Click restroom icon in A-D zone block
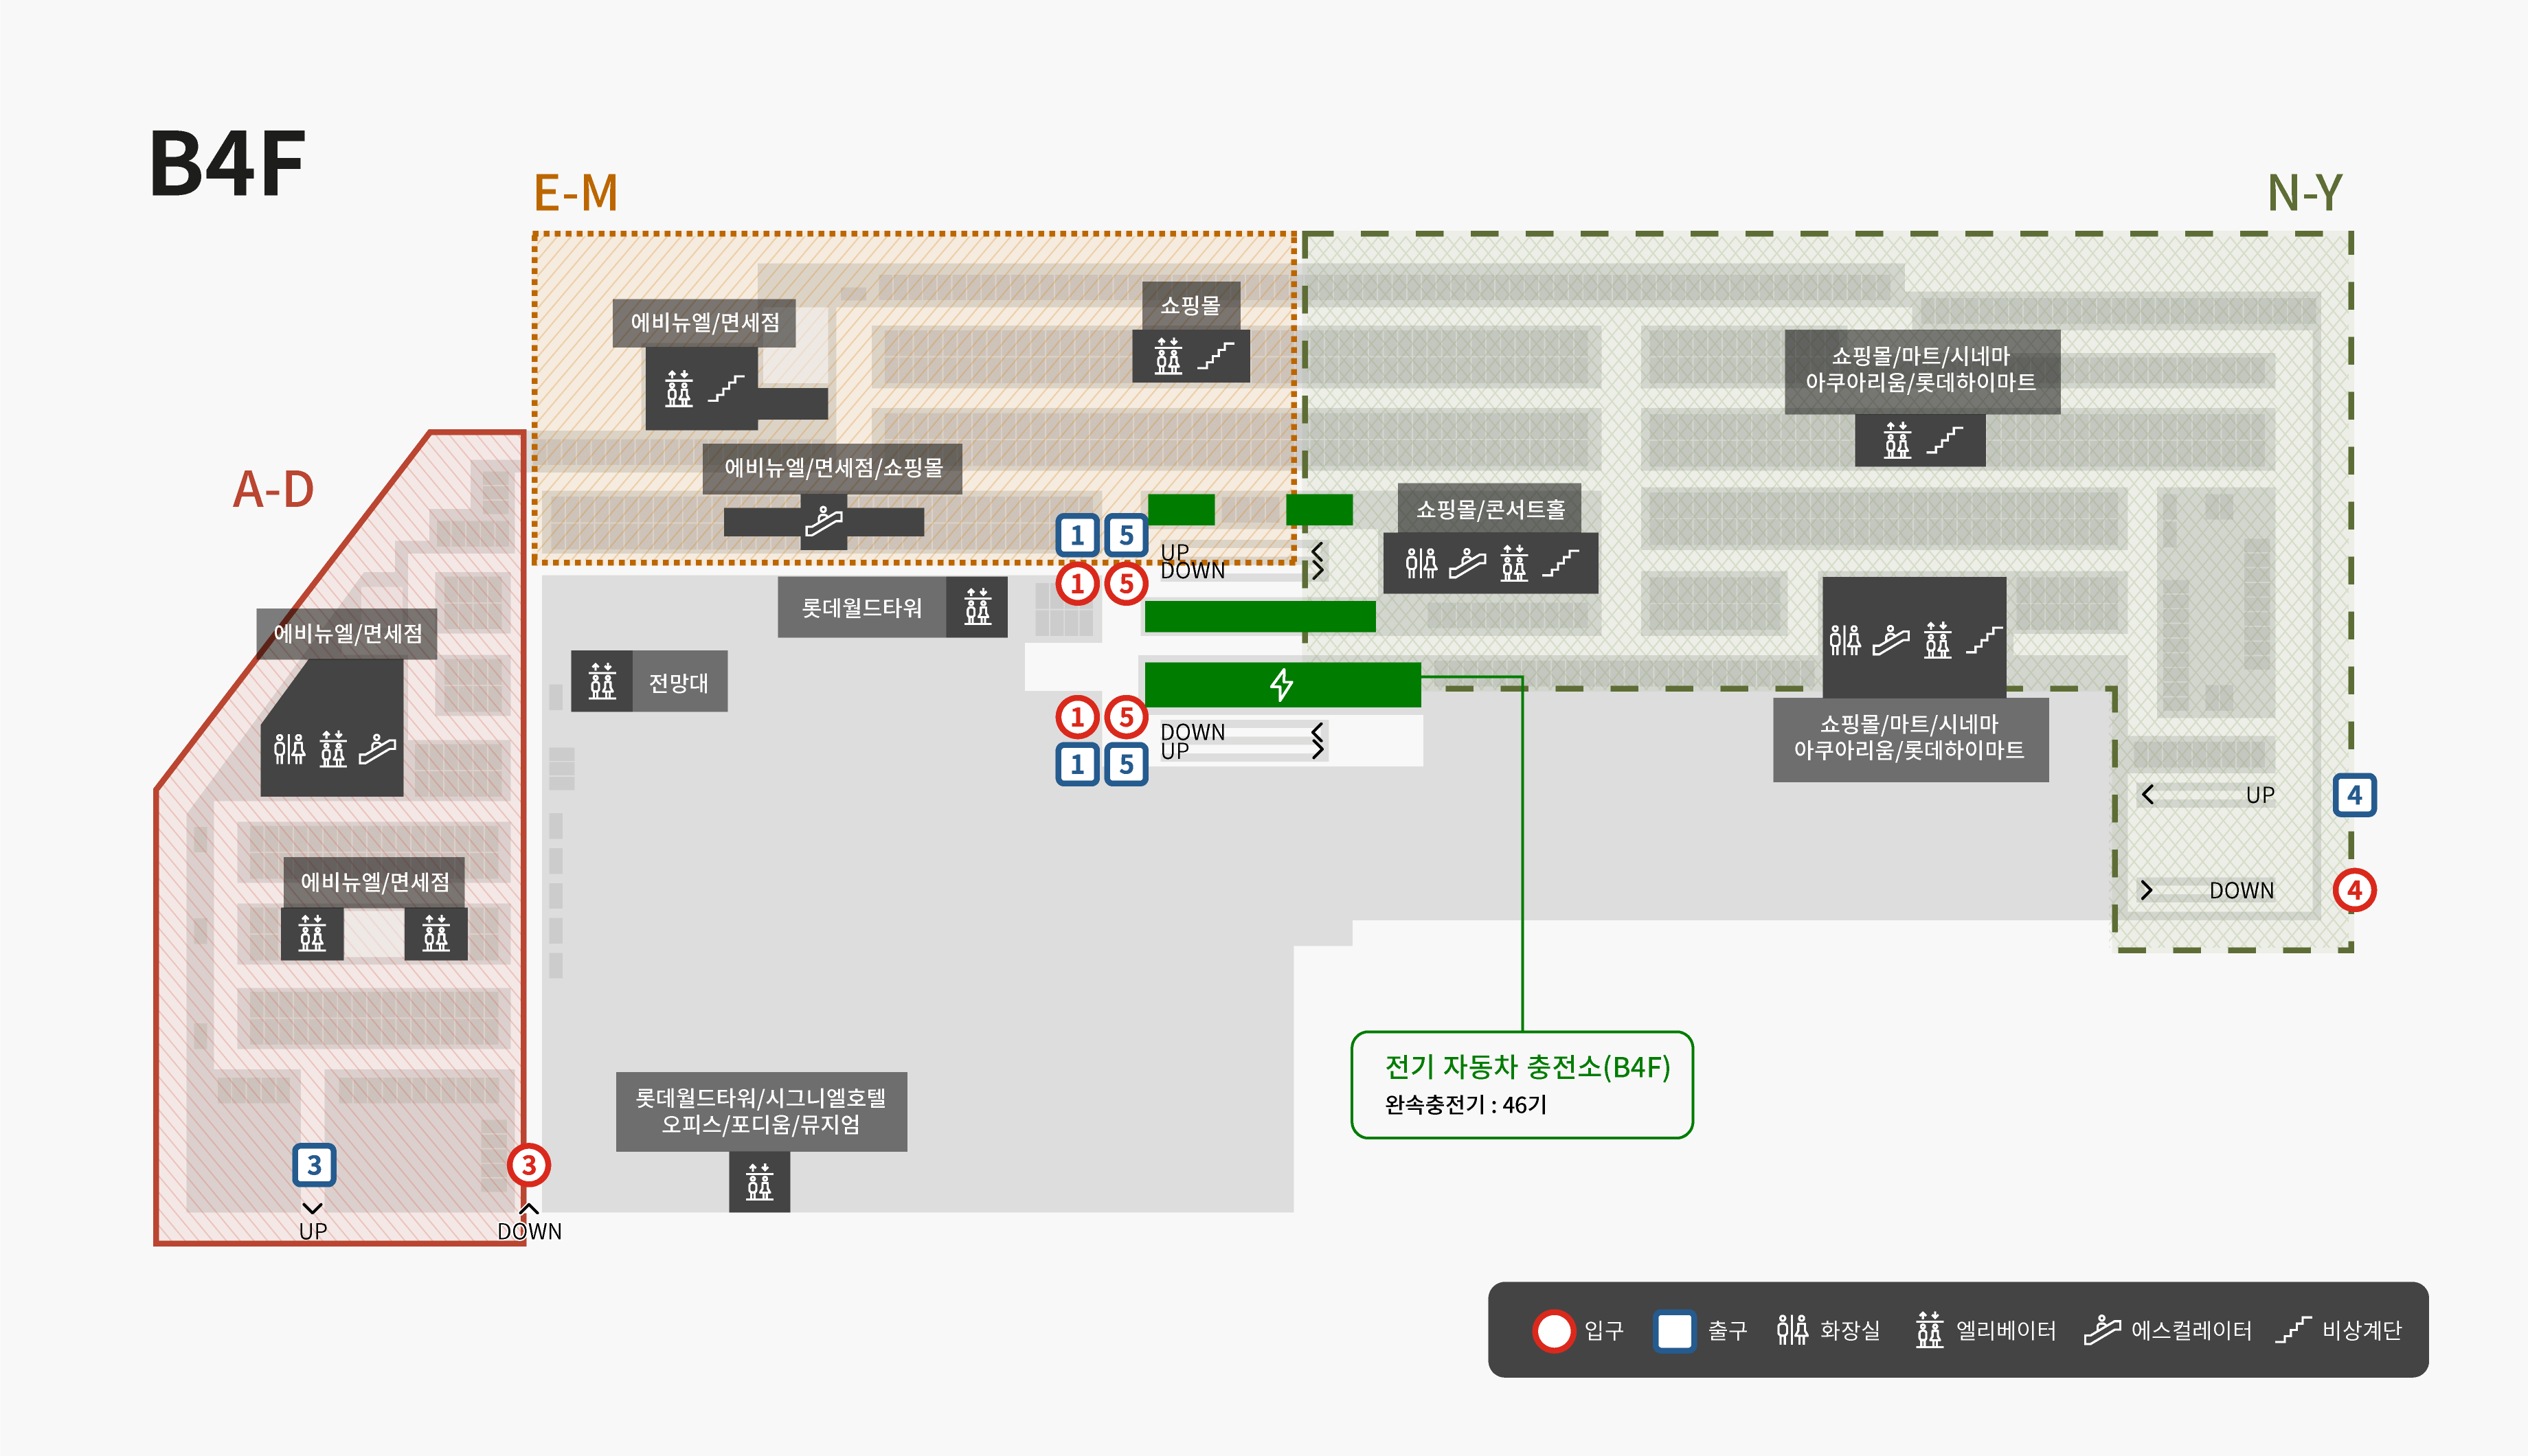This screenshot has width=2528, height=1456. pos(289,748)
